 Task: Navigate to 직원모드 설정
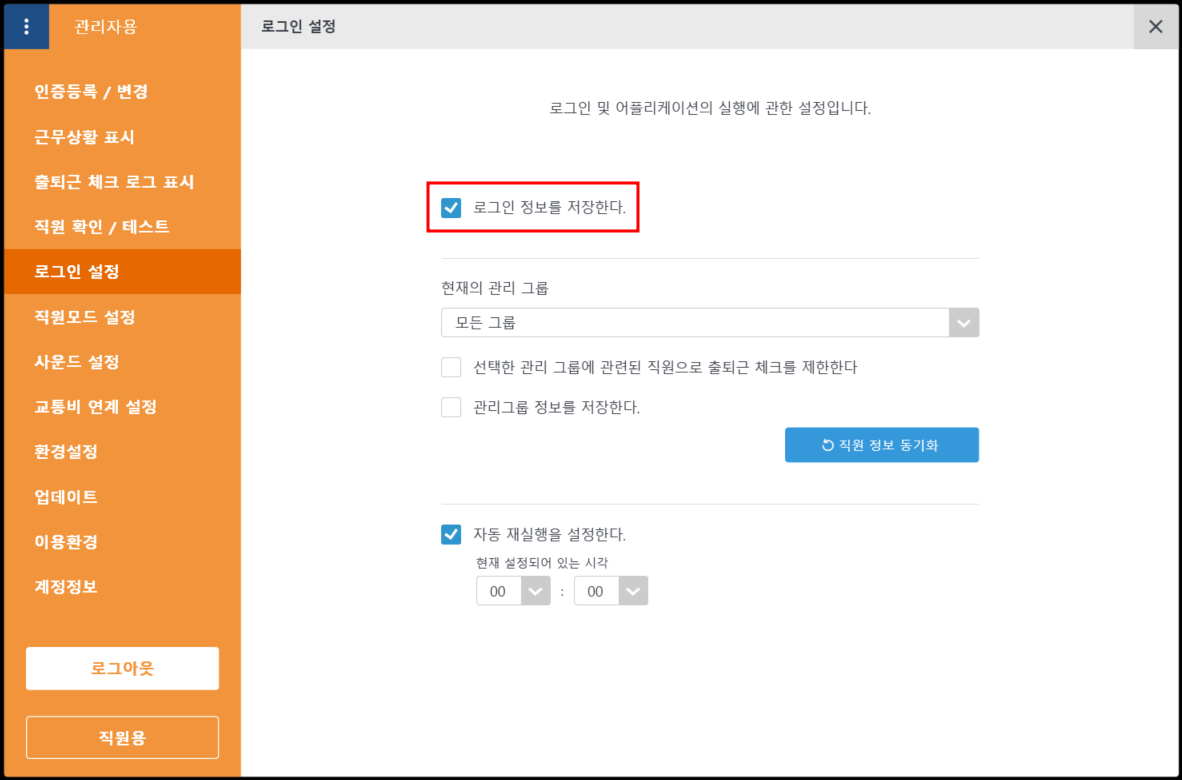point(85,317)
